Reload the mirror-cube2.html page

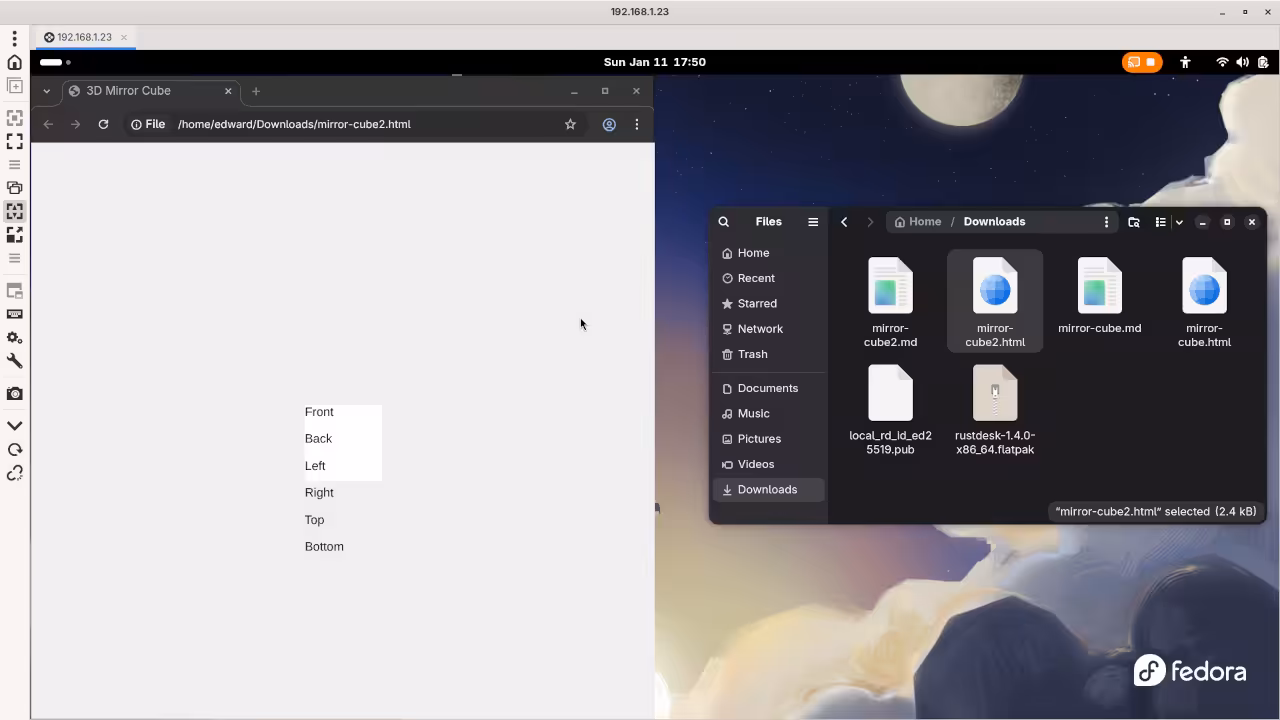103,125
